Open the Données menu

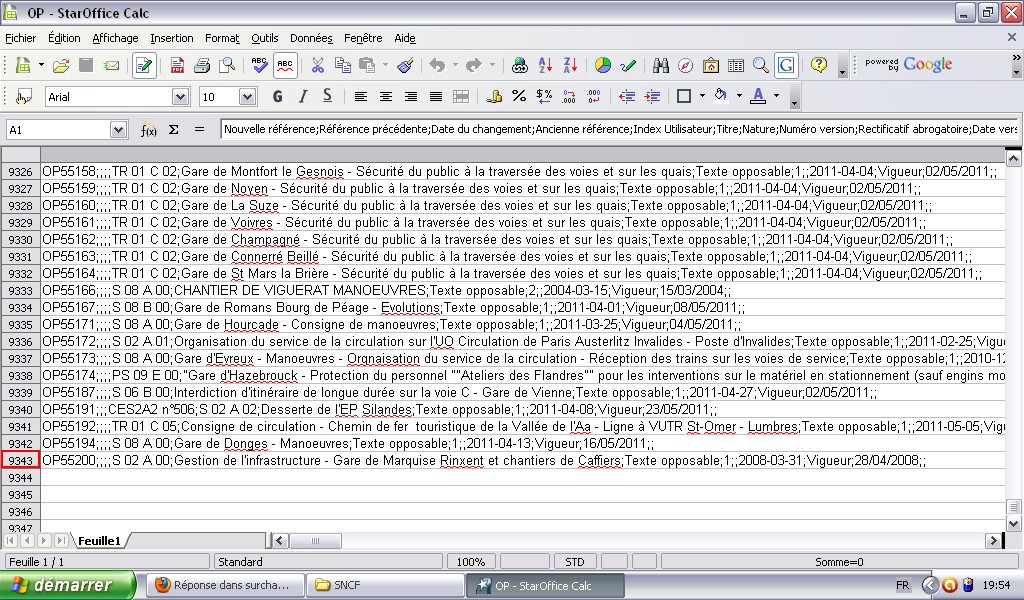(x=310, y=38)
